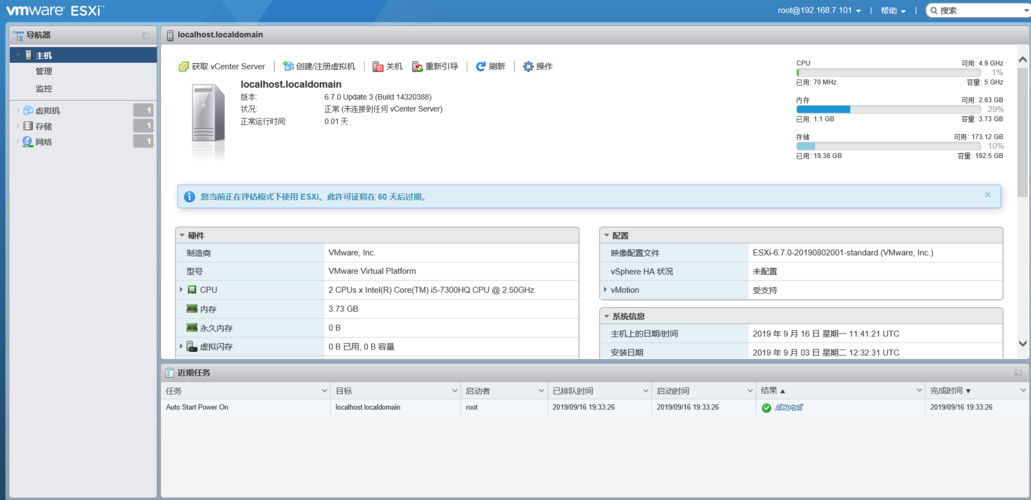The width and height of the screenshot is (1031, 500).
Task: Click the Persistent memory (永久内存) icon
Action: click(x=192, y=327)
